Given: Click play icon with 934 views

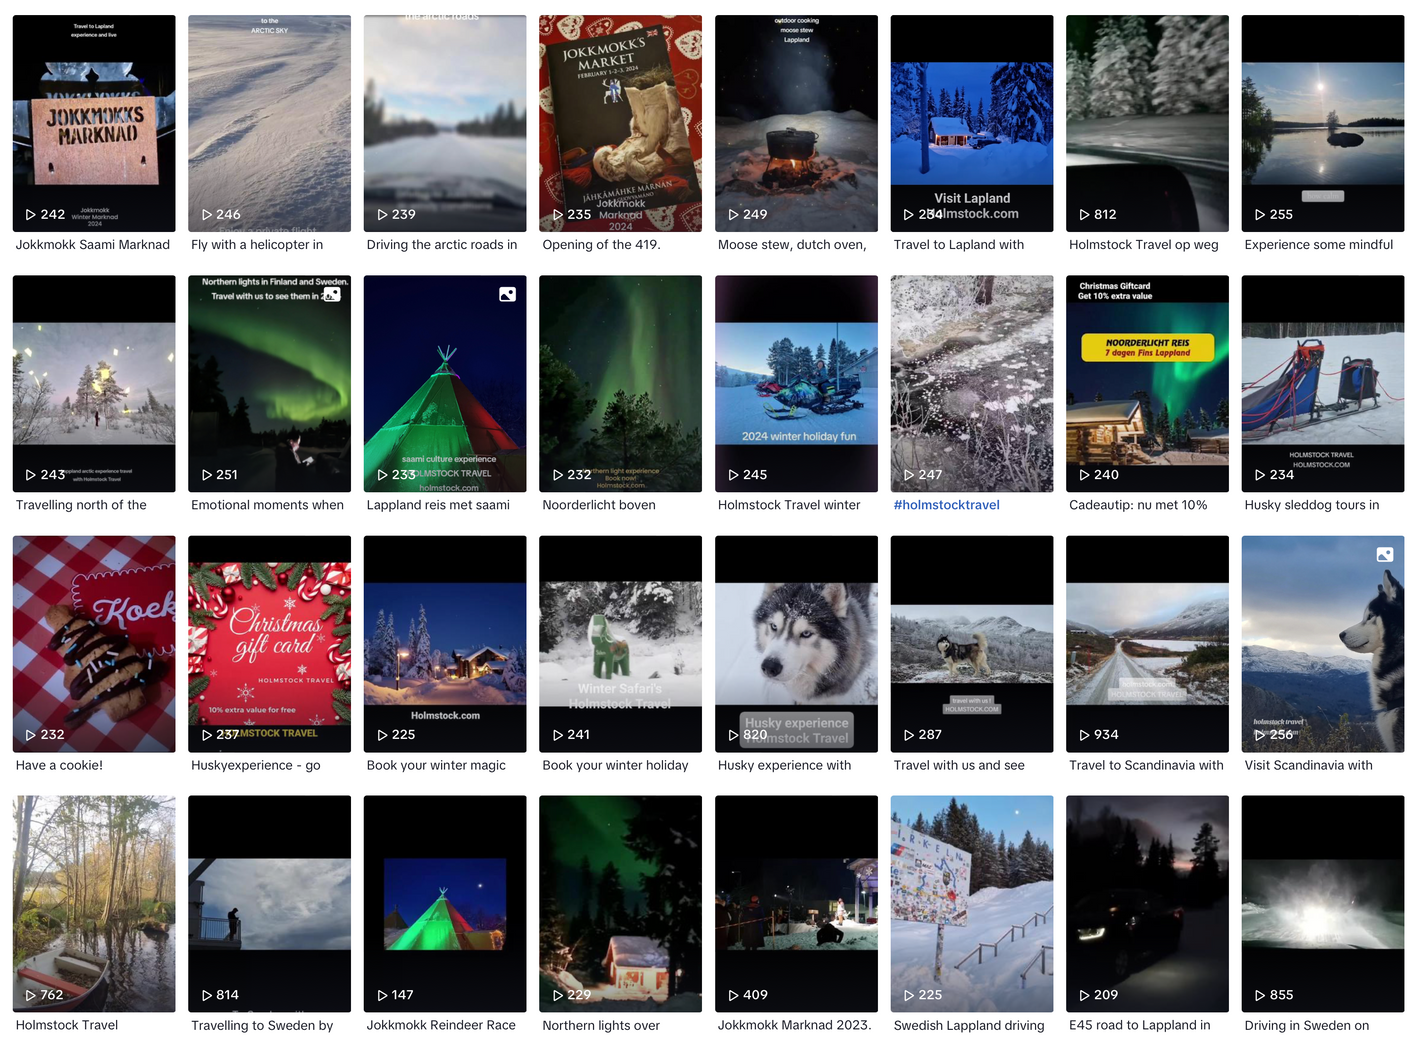Looking at the screenshot, I should (1085, 734).
